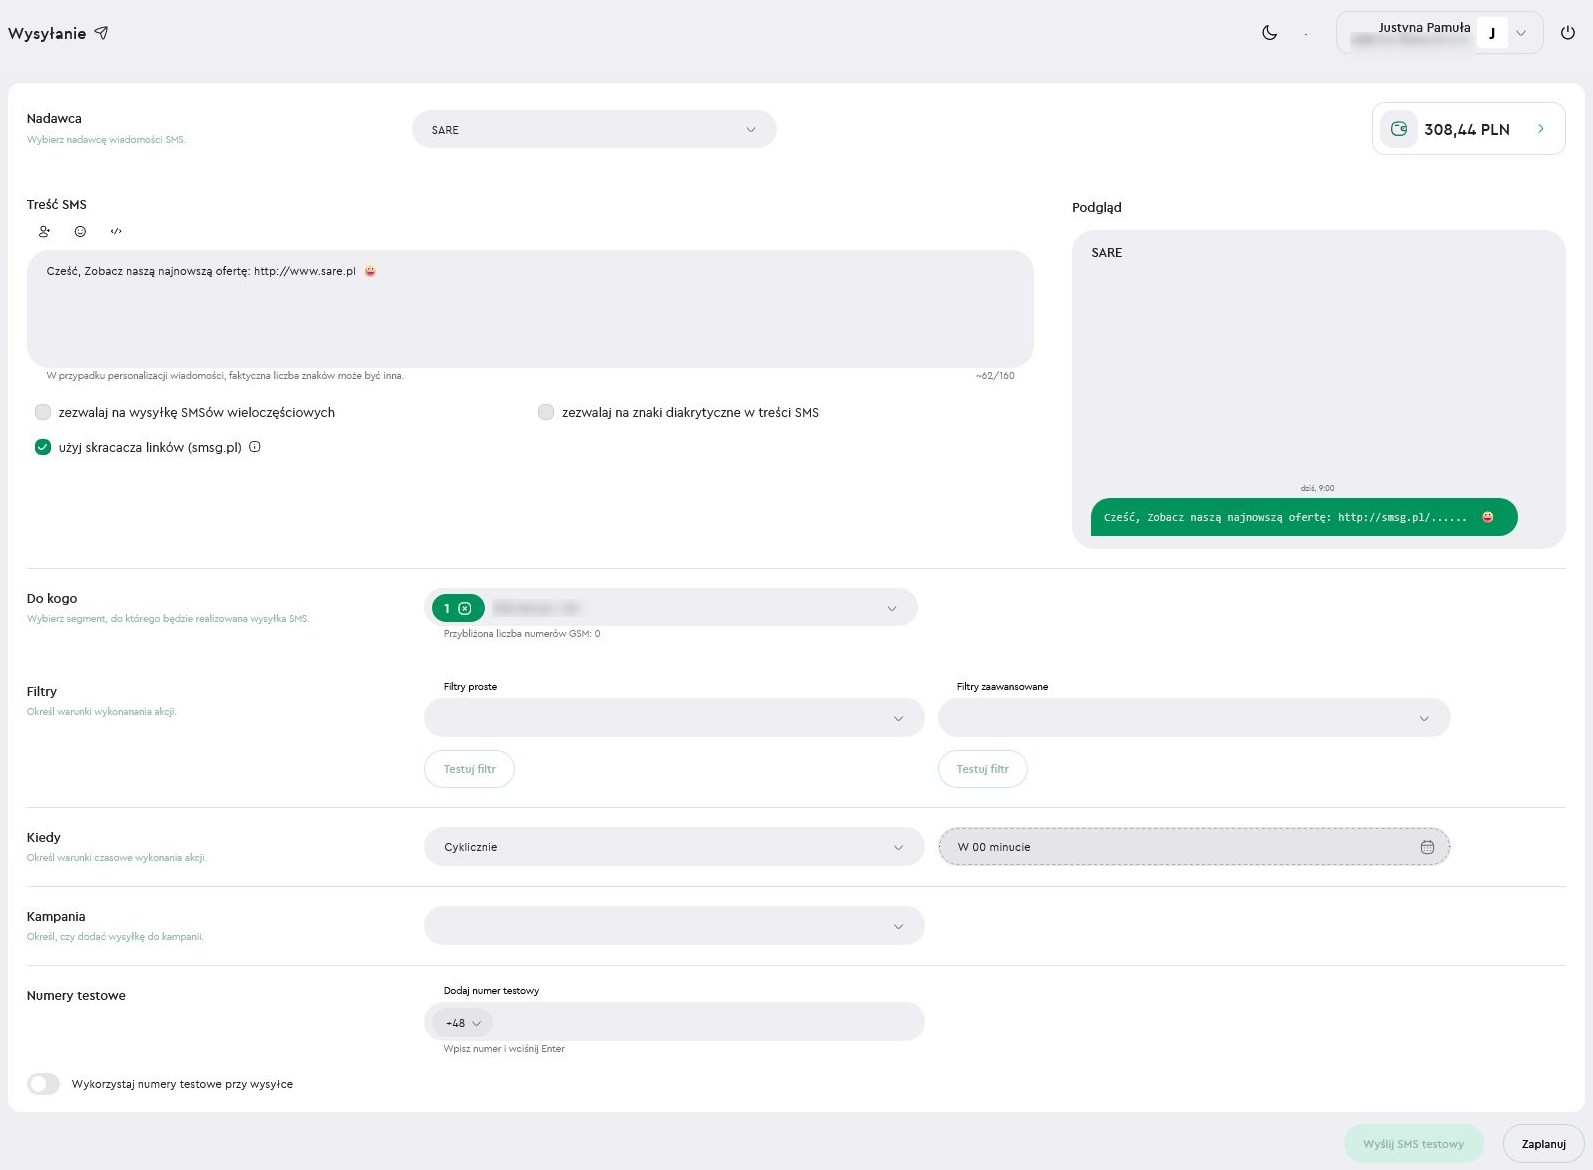Enable multipart SMS sending checkbox
The image size is (1593, 1170).
click(x=43, y=412)
